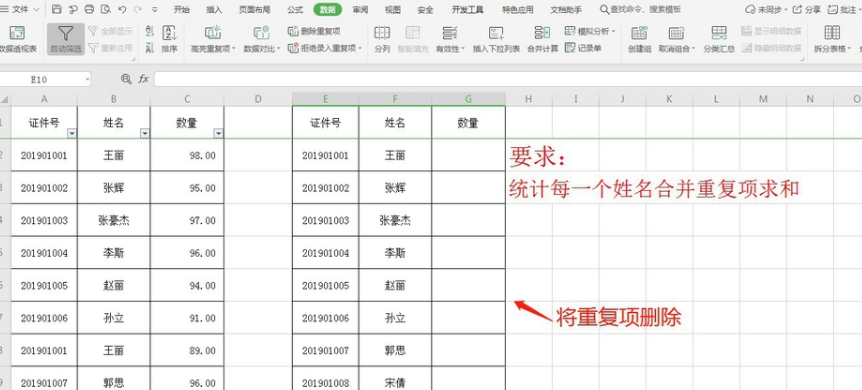Click the Save icon in quick access toolbar

pos(57,9)
